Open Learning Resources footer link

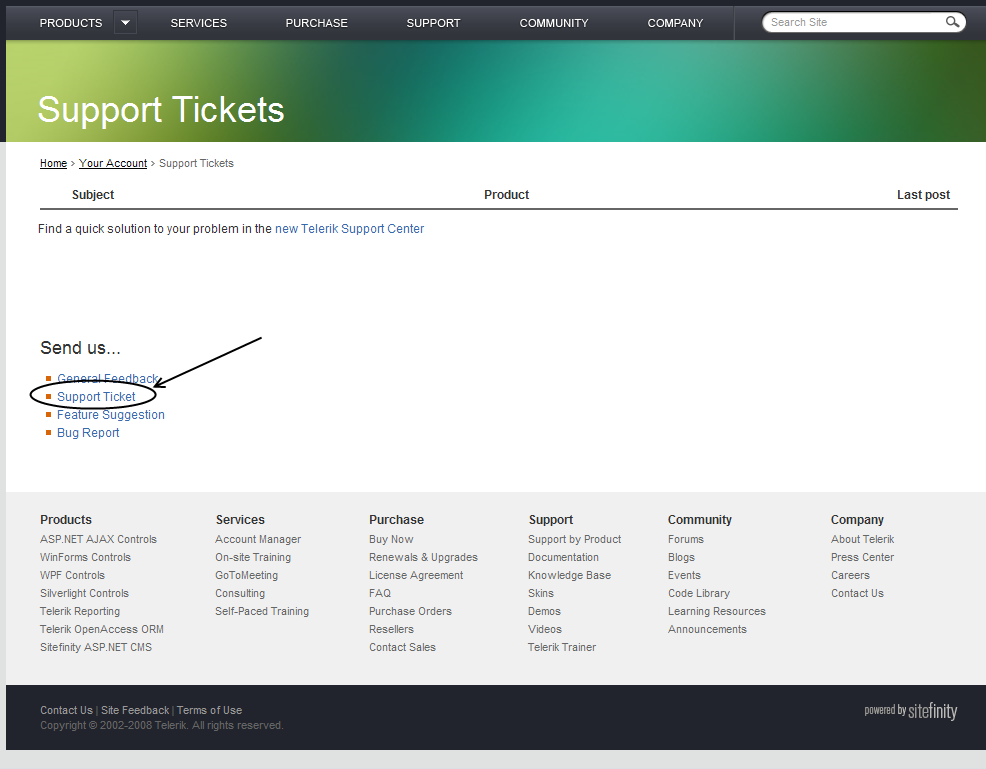[x=717, y=611]
